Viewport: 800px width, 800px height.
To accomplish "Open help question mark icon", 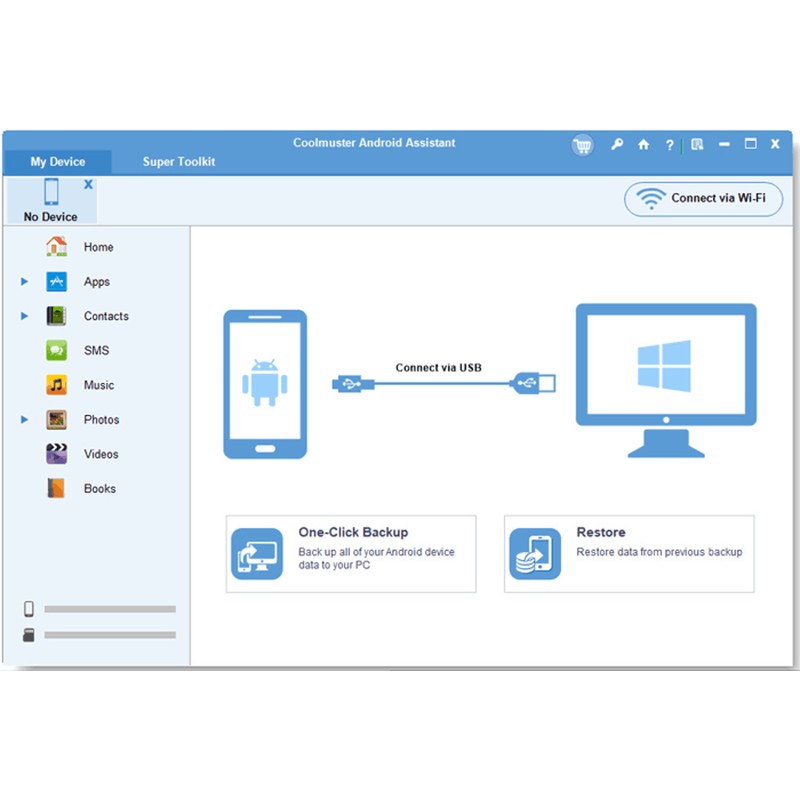I will [670, 145].
